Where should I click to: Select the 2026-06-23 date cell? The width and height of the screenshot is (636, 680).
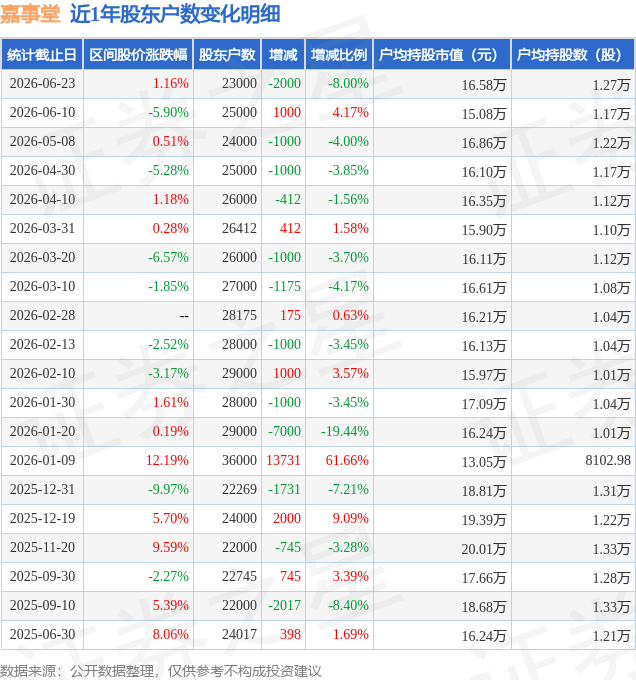coord(42,83)
